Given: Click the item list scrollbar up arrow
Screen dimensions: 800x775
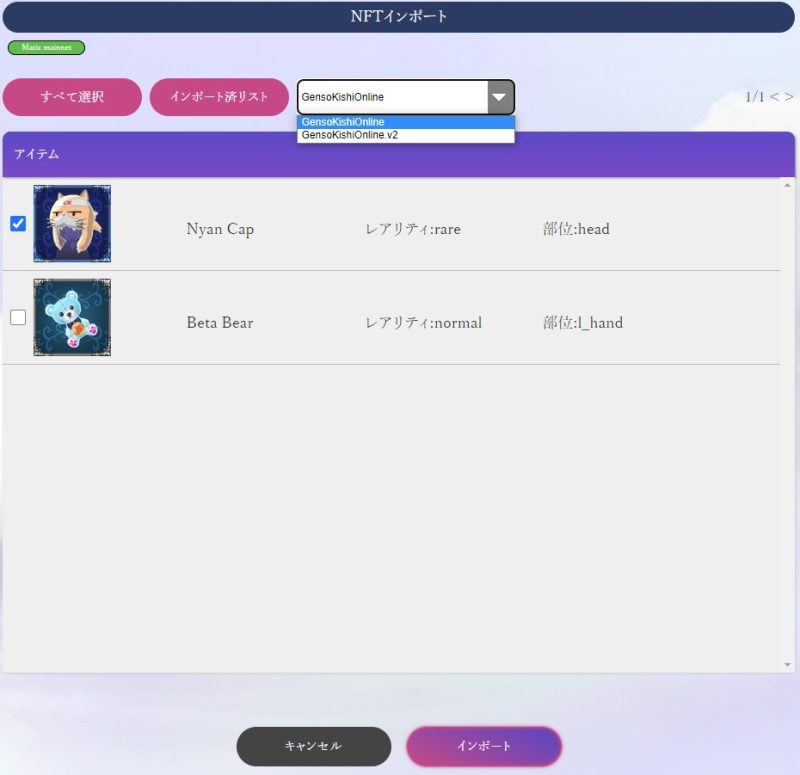Looking at the screenshot, I should tap(787, 185).
